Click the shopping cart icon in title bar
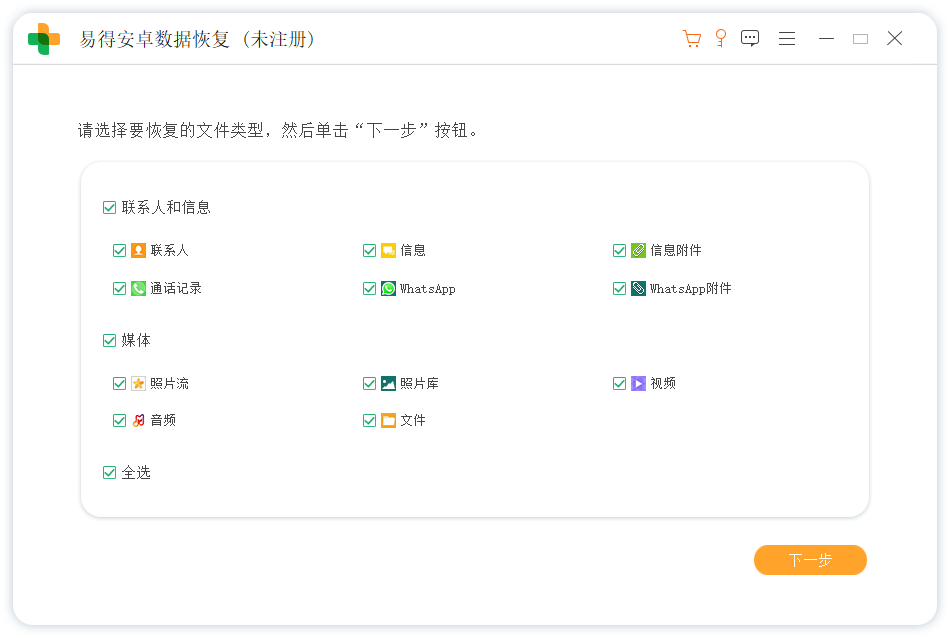Viewport: 950px width, 638px height. (x=691, y=38)
